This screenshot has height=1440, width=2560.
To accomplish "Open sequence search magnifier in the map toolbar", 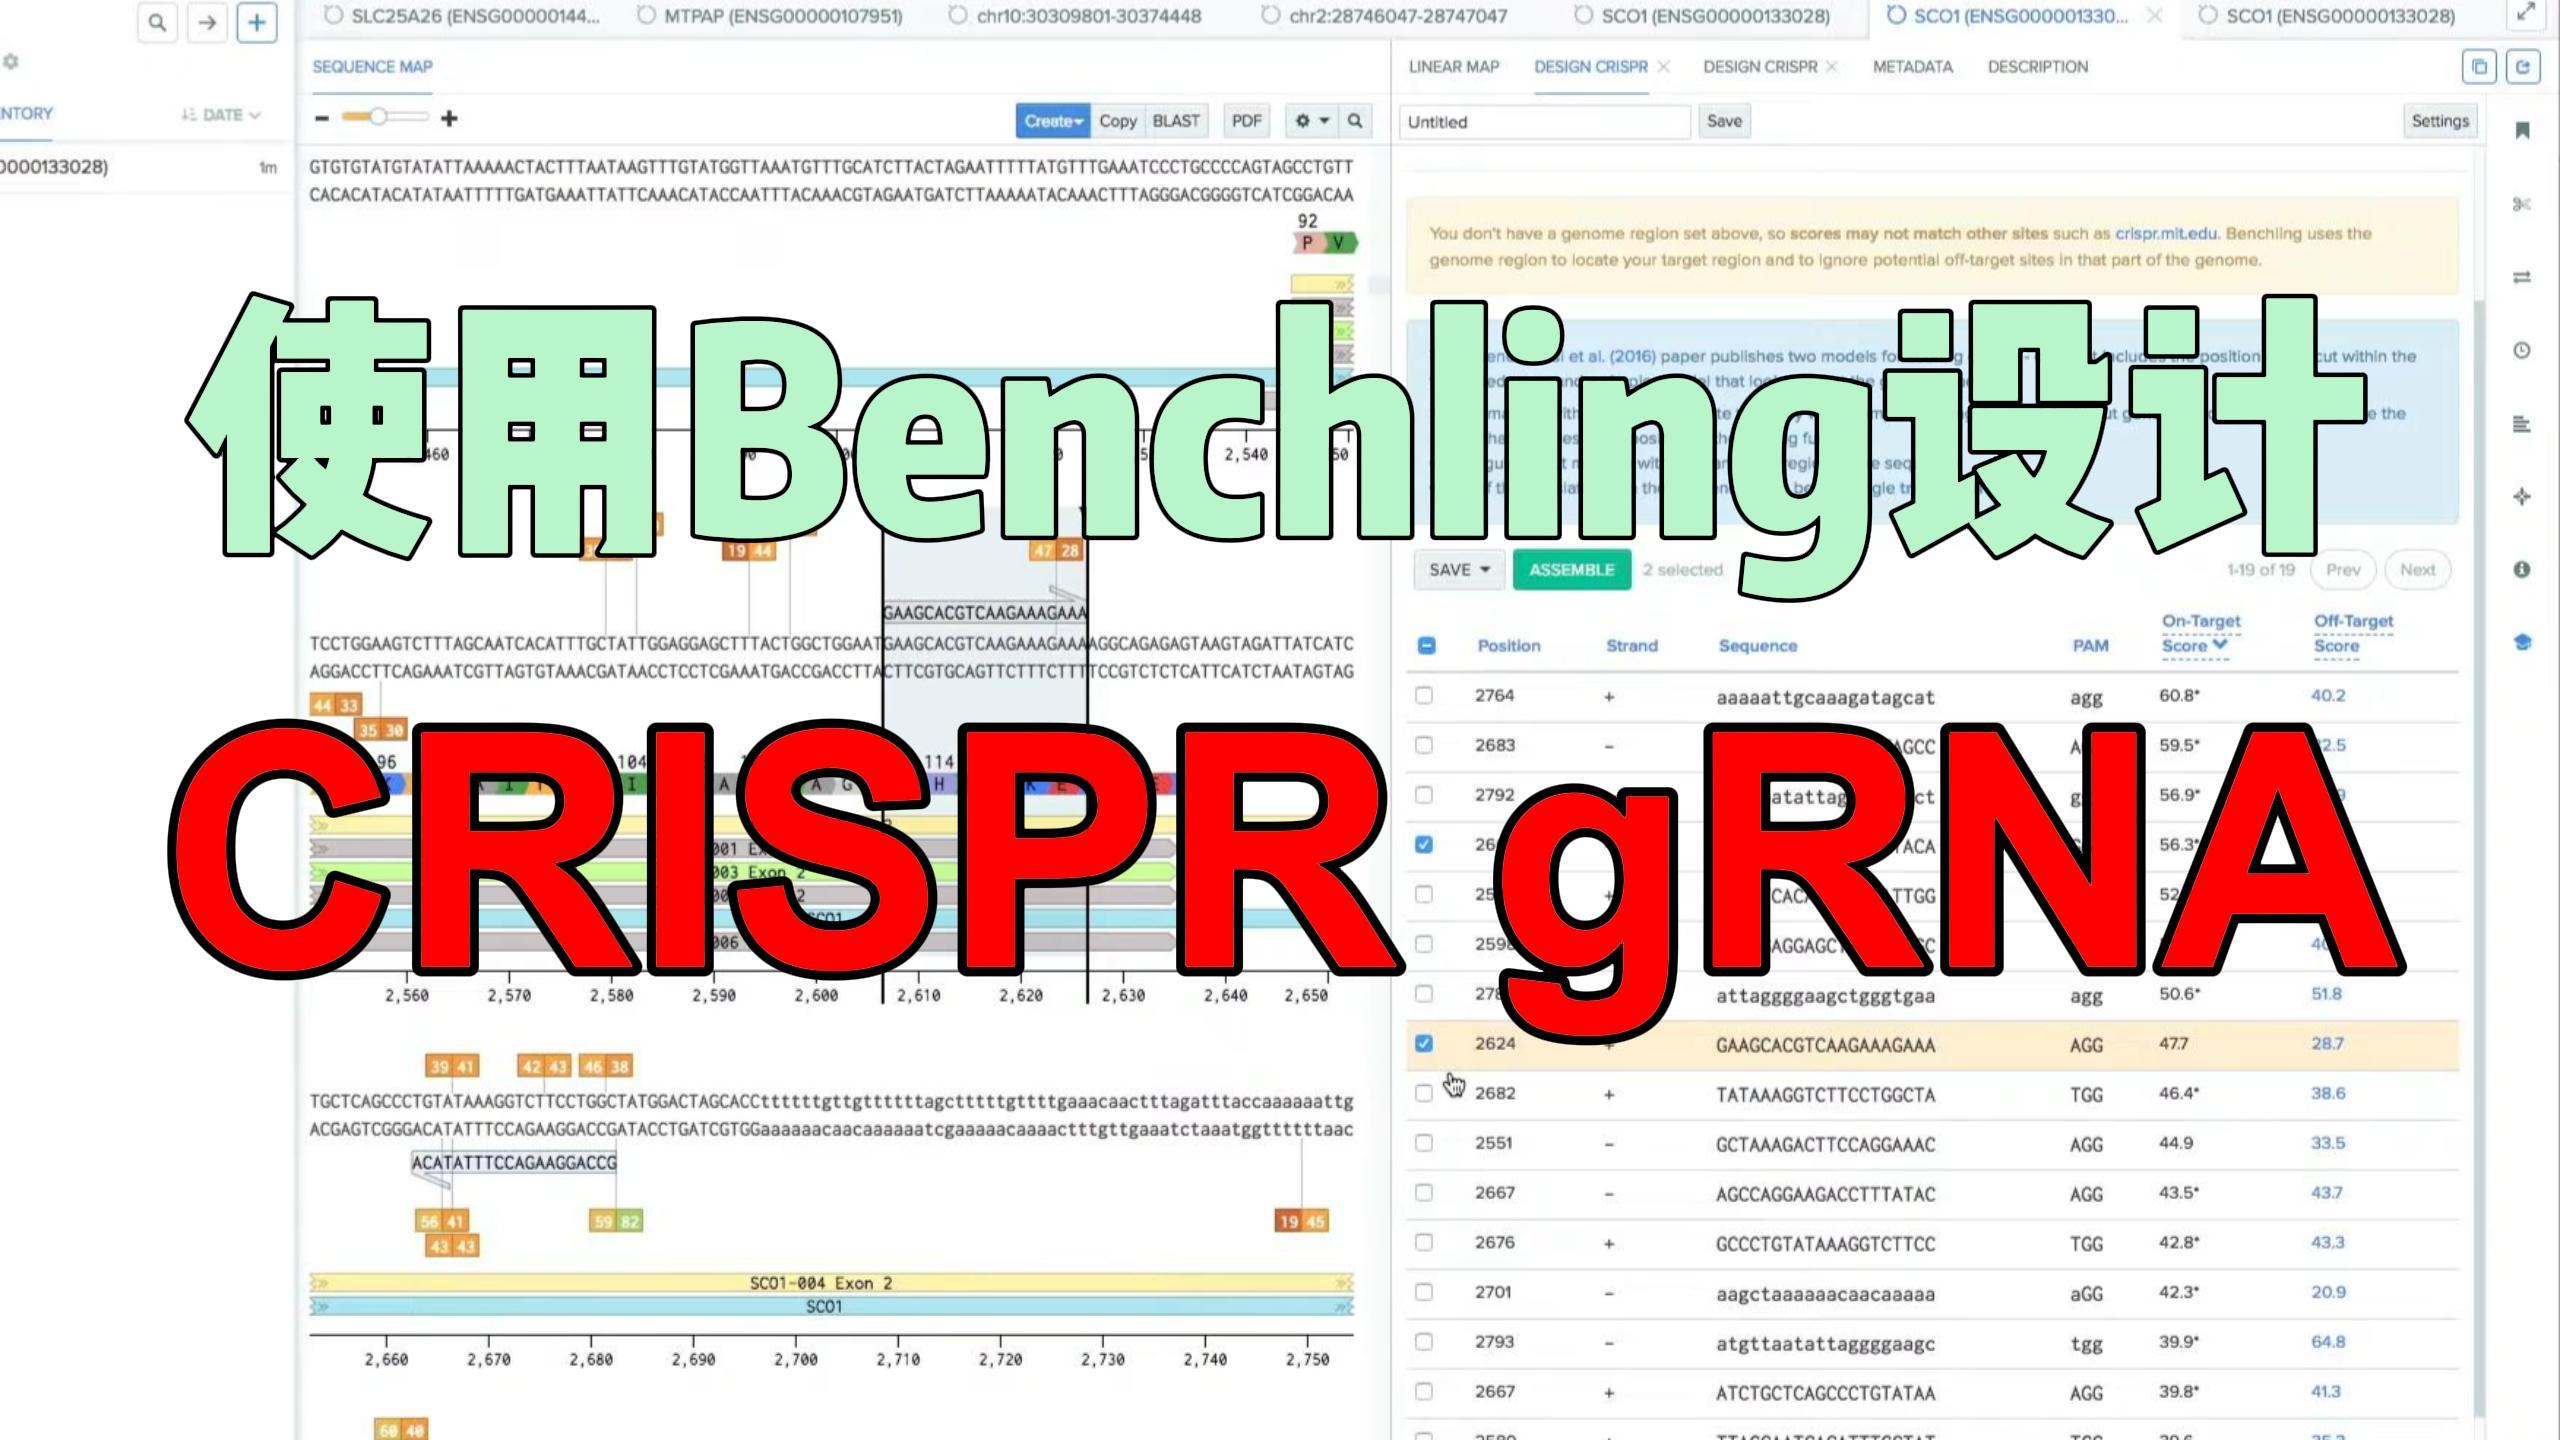I will point(1355,121).
